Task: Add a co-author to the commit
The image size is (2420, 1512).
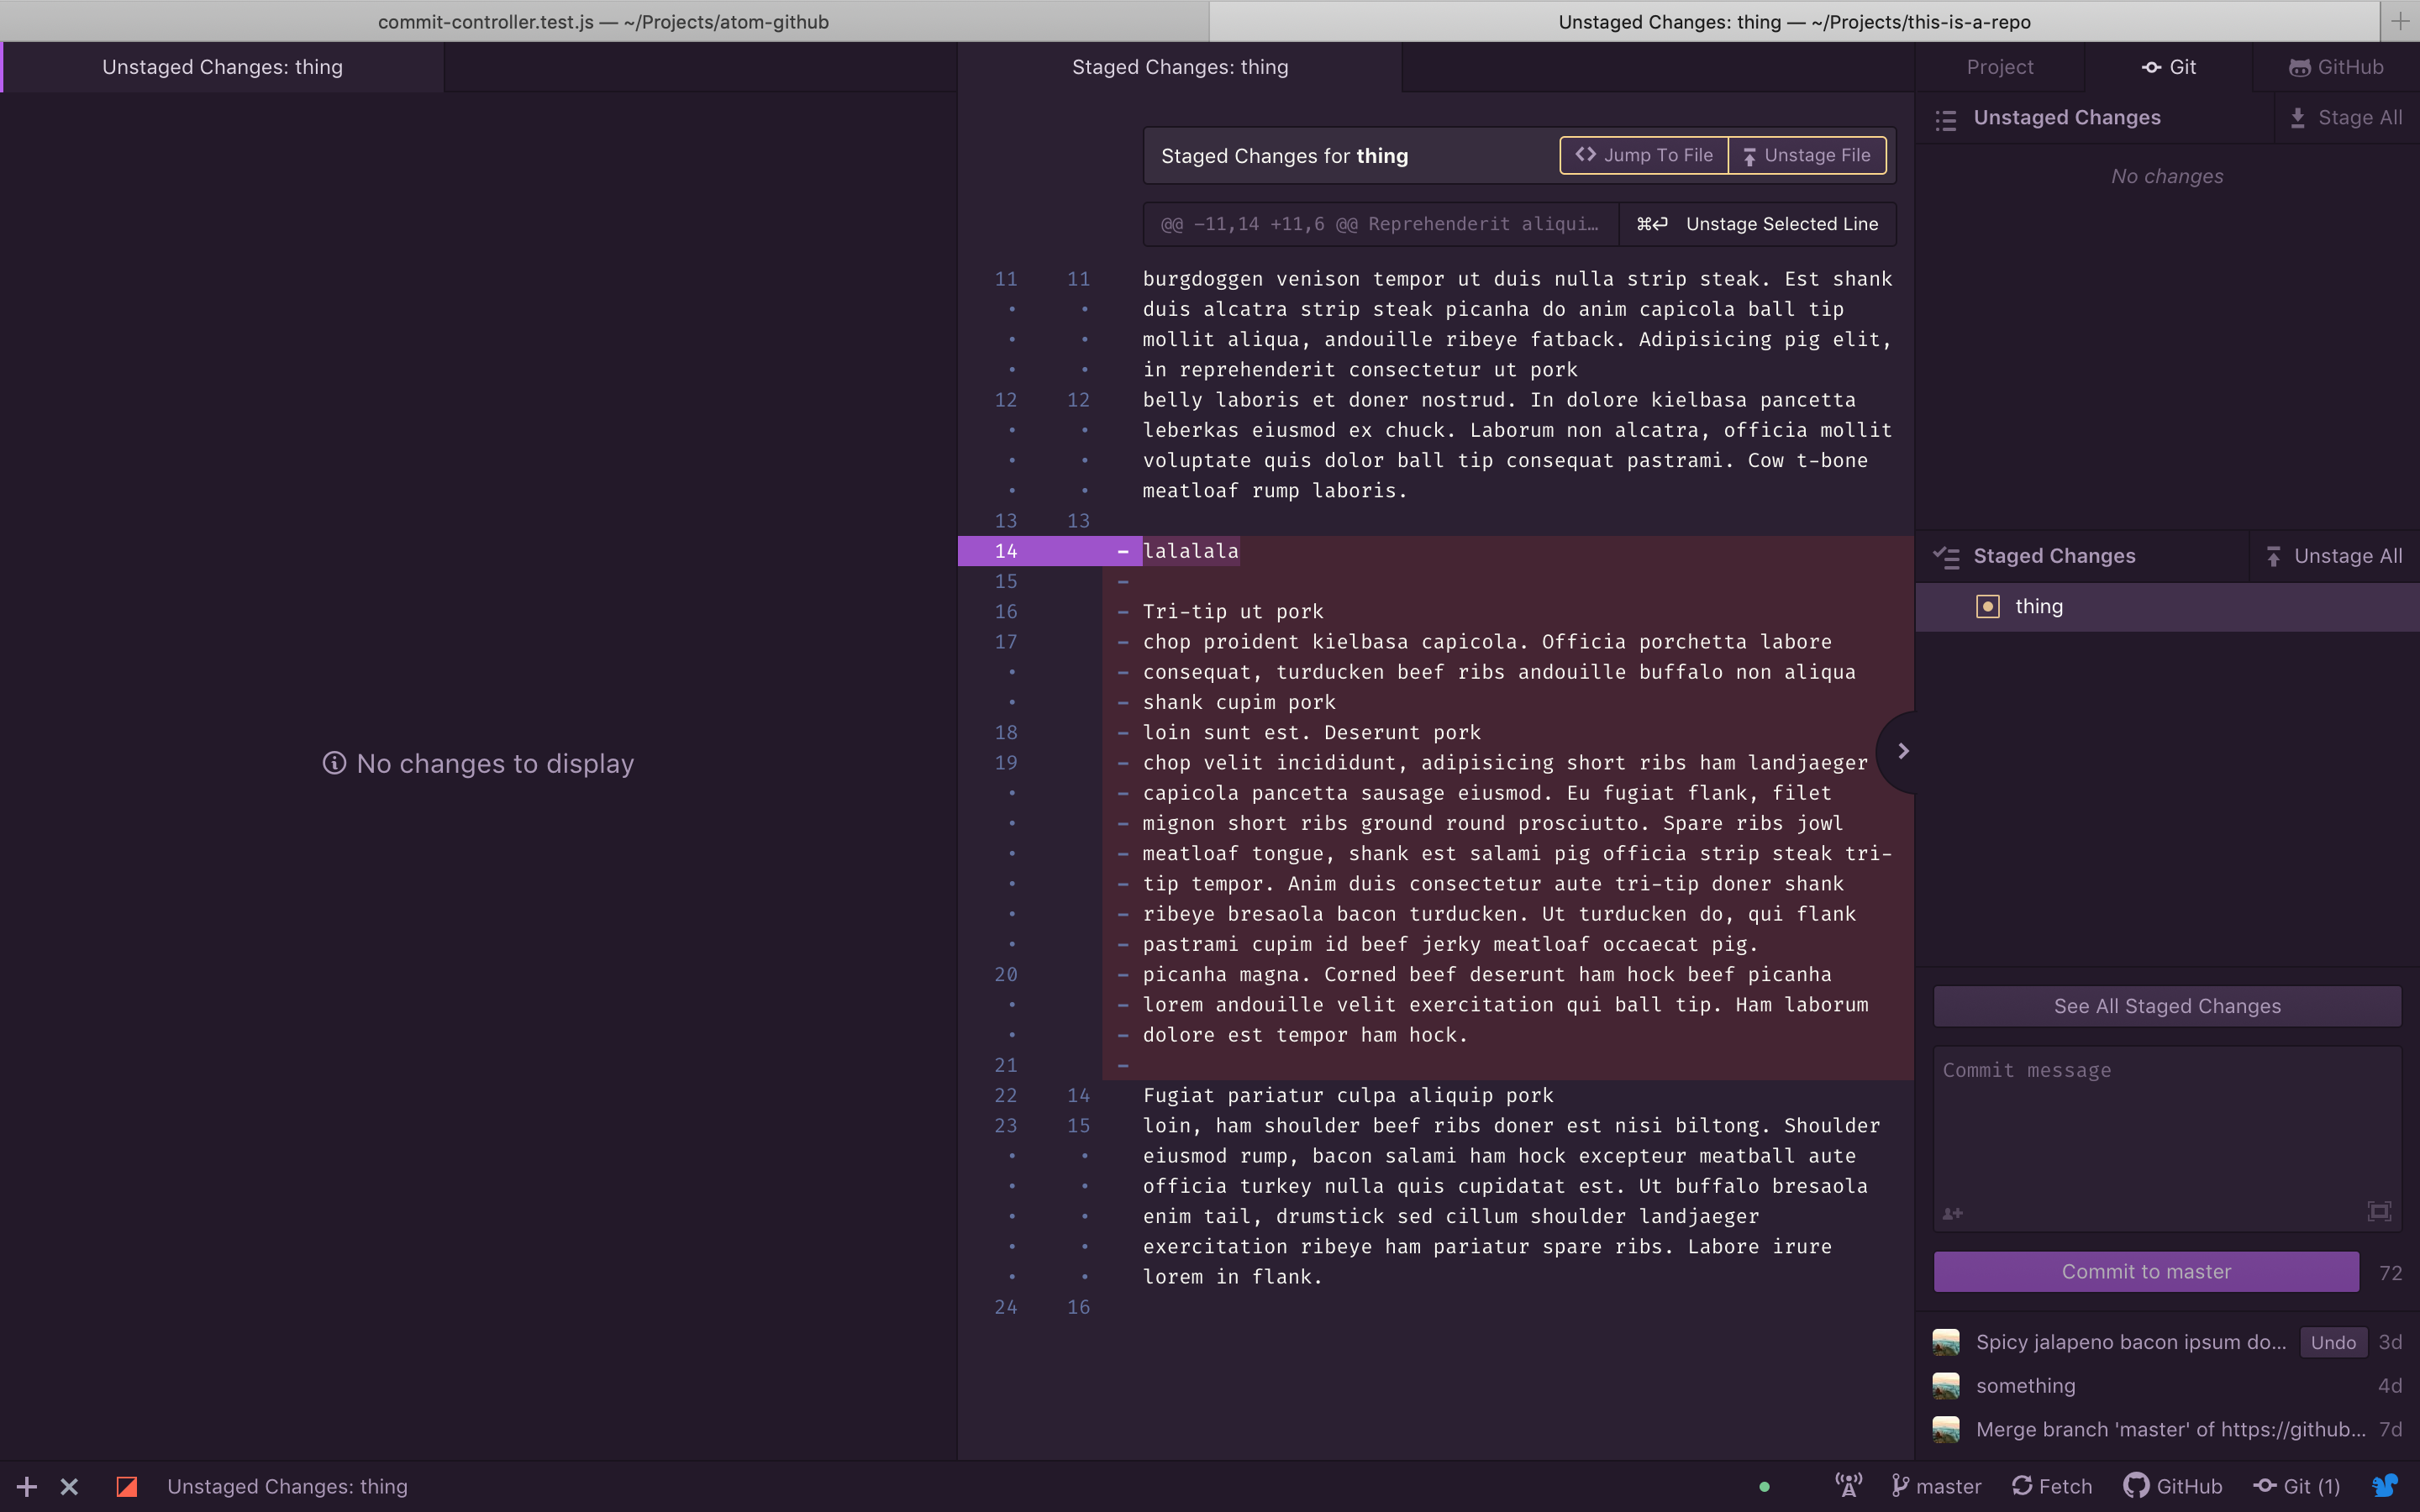Action: pos(1951,1214)
